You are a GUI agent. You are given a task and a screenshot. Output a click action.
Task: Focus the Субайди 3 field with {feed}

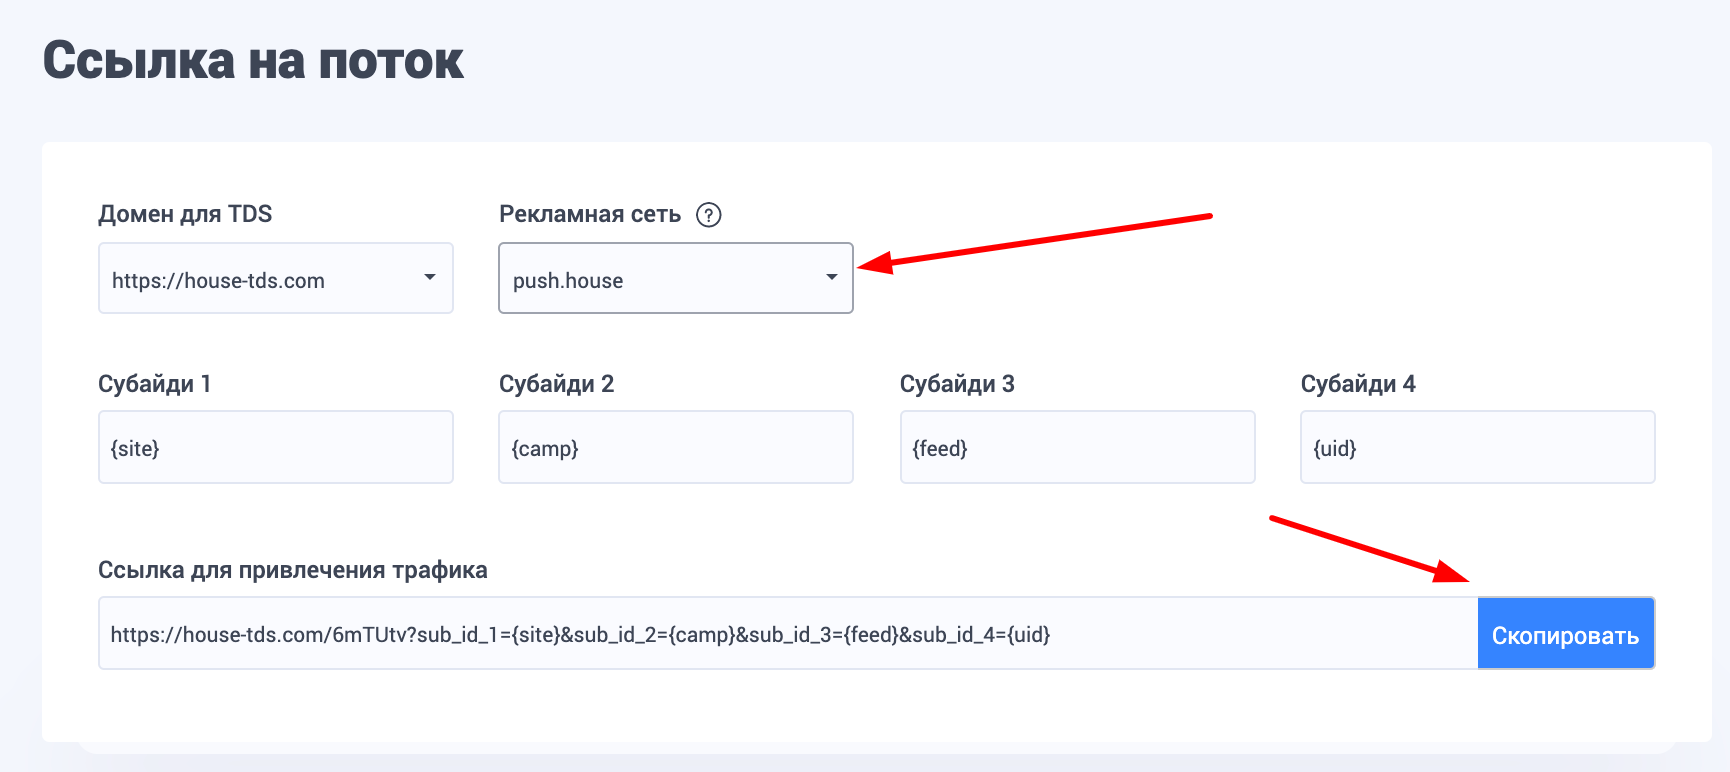coord(1078,447)
